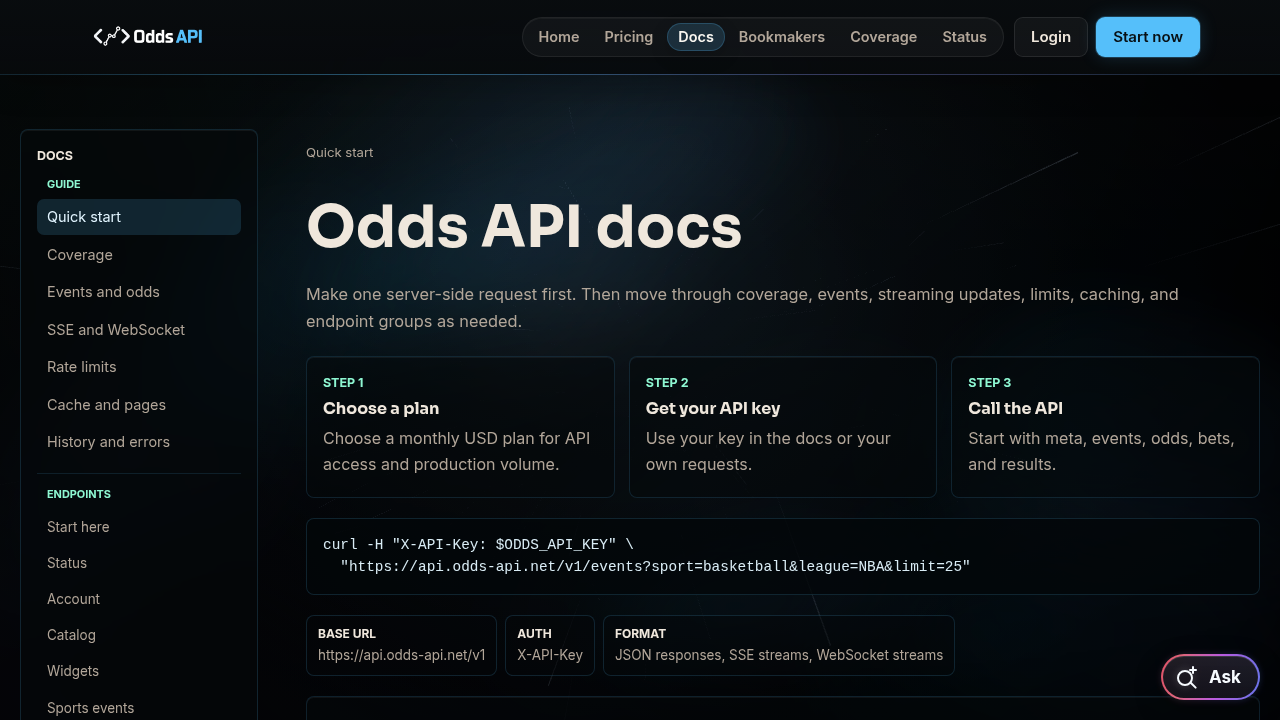Image resolution: width=1280 pixels, height=720 pixels.
Task: Open the Widgets endpoint section
Action: coord(139,671)
